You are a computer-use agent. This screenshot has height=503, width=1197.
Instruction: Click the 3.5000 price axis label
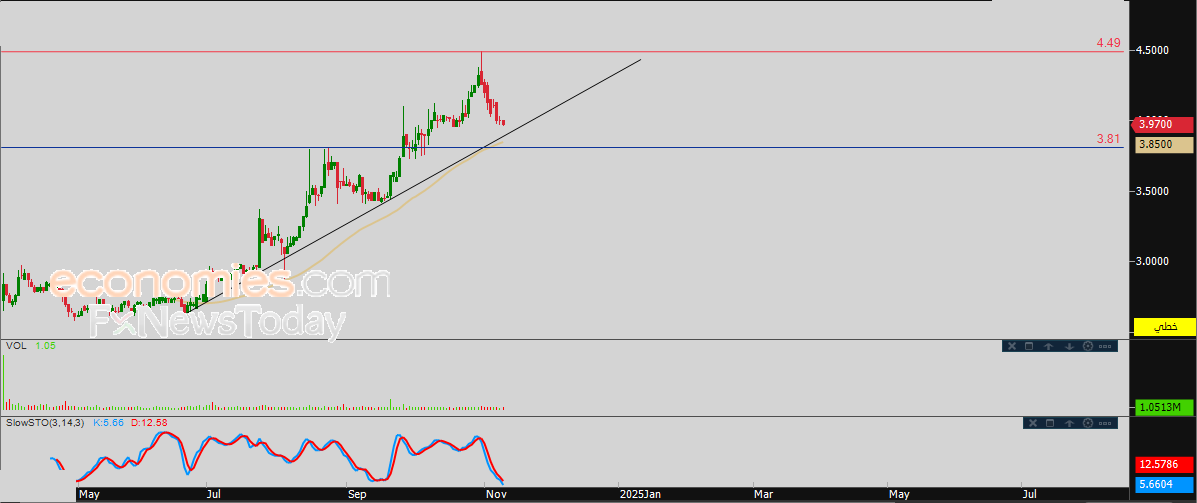[1154, 191]
